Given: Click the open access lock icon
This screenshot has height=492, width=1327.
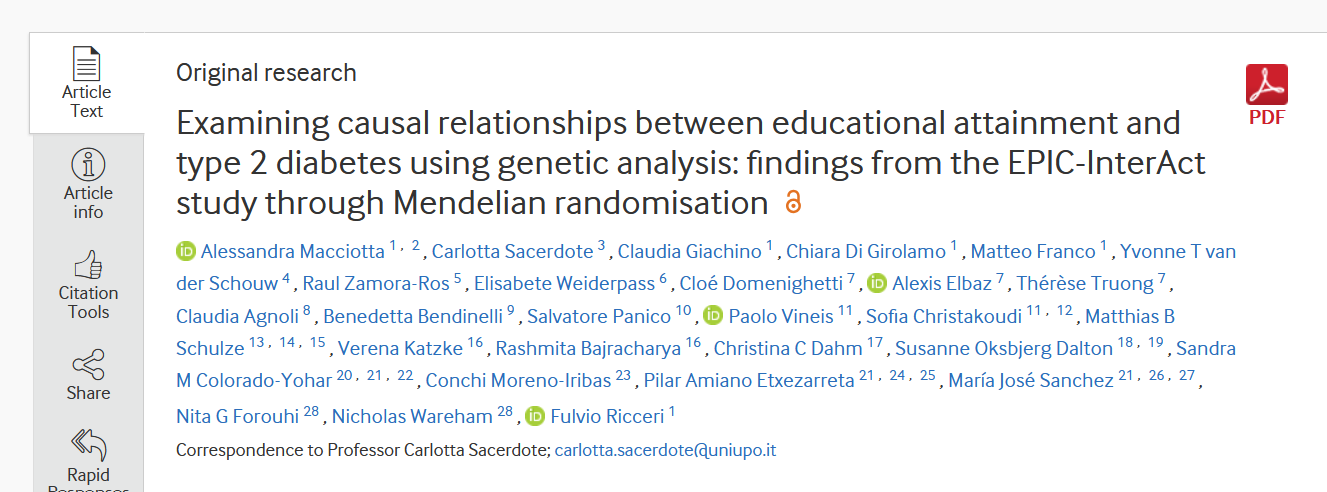Looking at the screenshot, I should 793,202.
